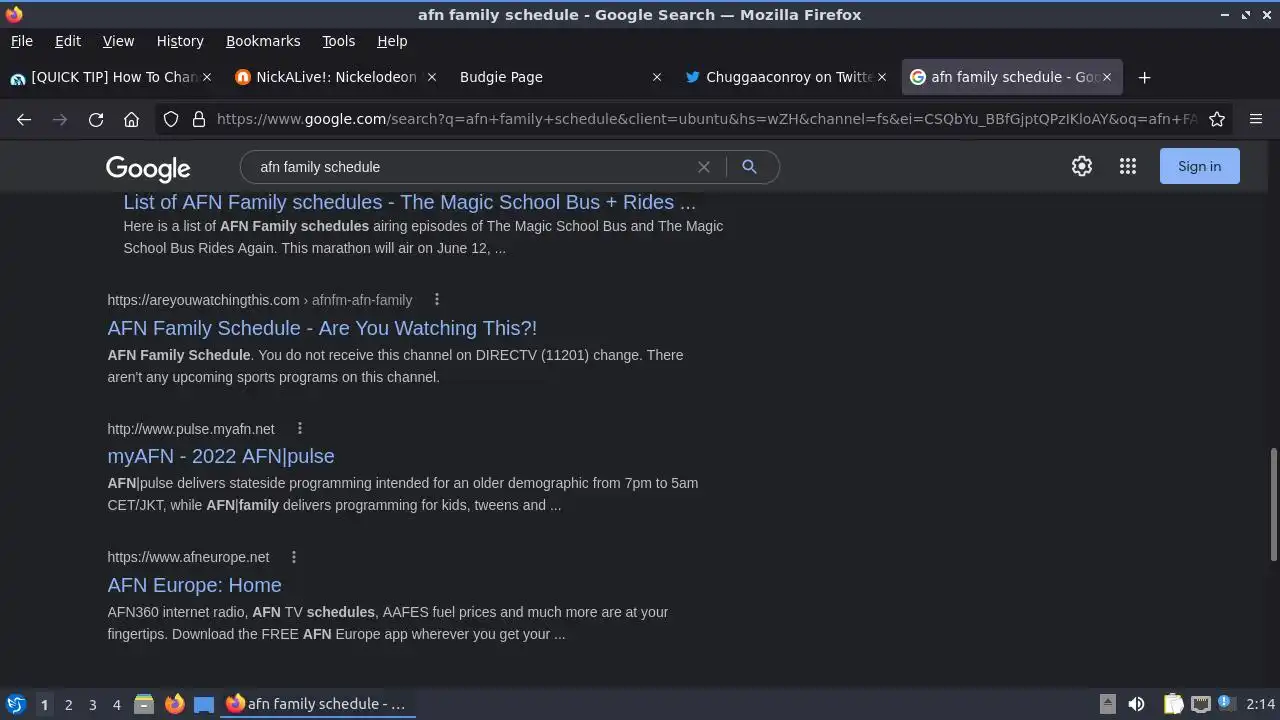Click the areyouwatchingthis.com URL breadcrumb
The width and height of the screenshot is (1280, 720).
(x=260, y=300)
